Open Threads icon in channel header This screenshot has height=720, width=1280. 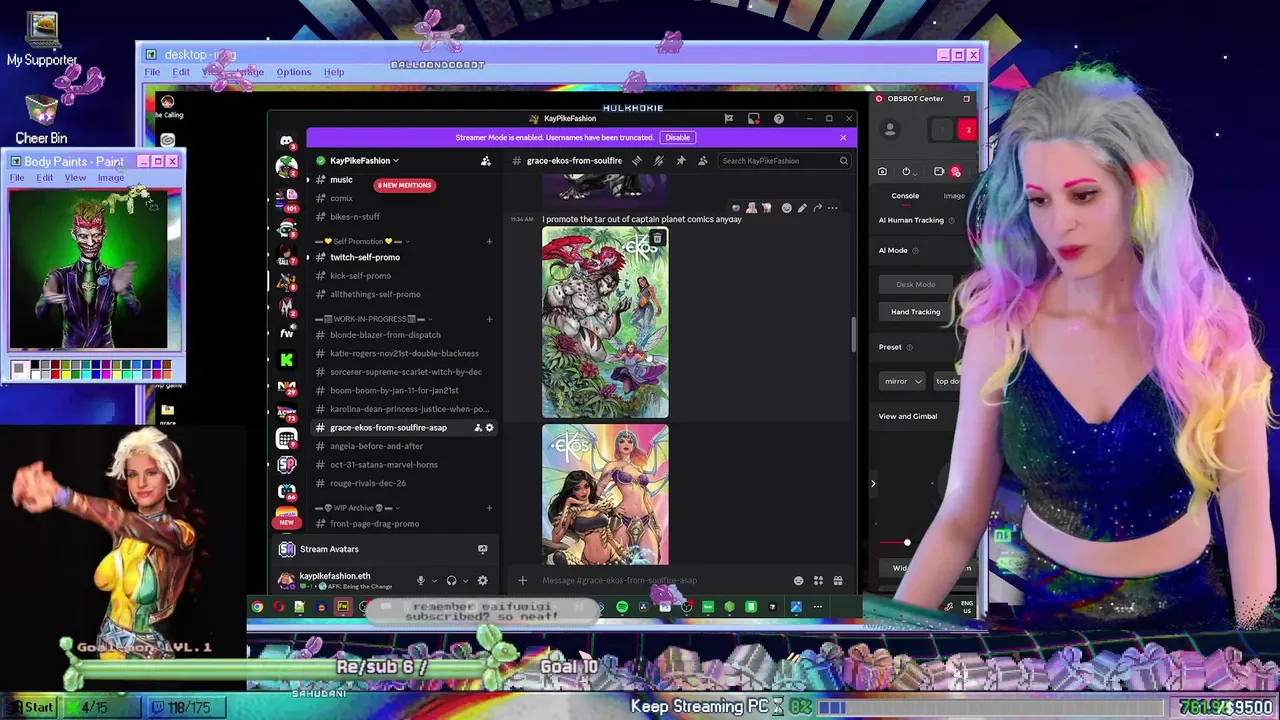click(x=636, y=160)
